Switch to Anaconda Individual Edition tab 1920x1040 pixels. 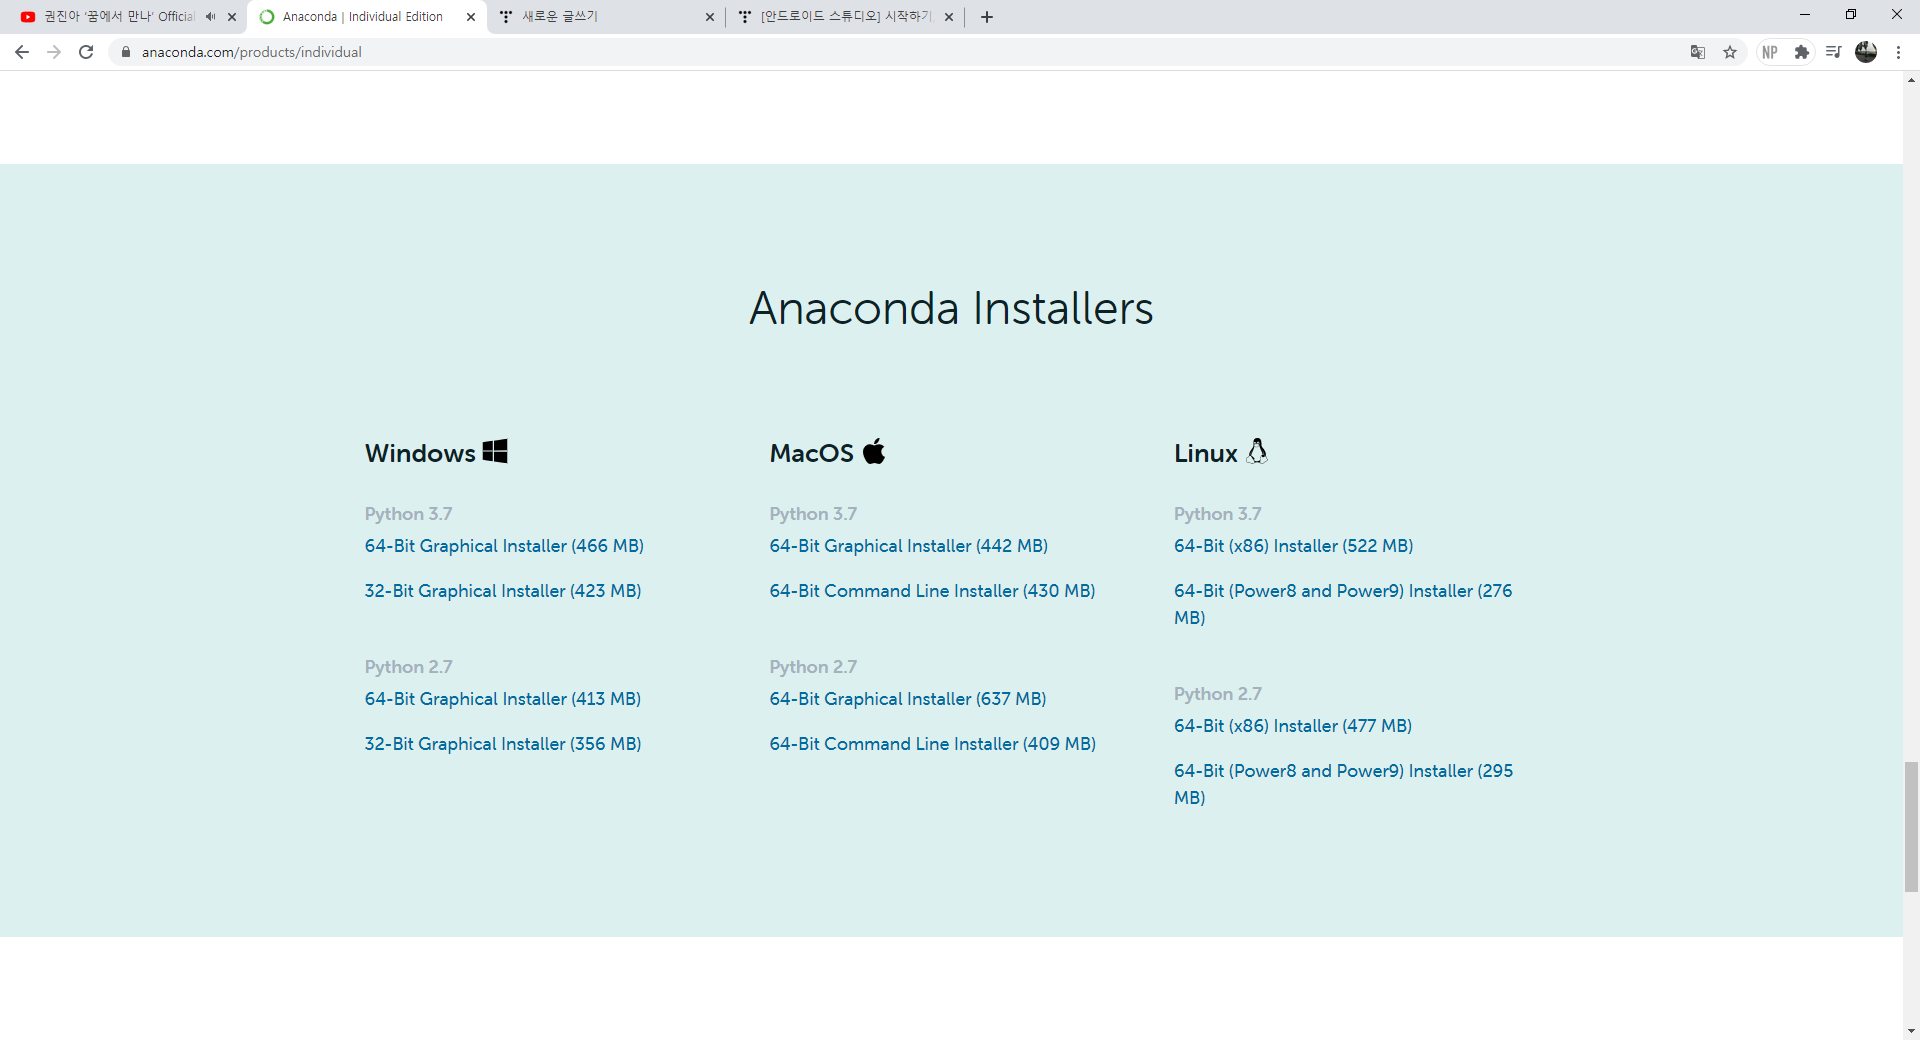point(362,17)
